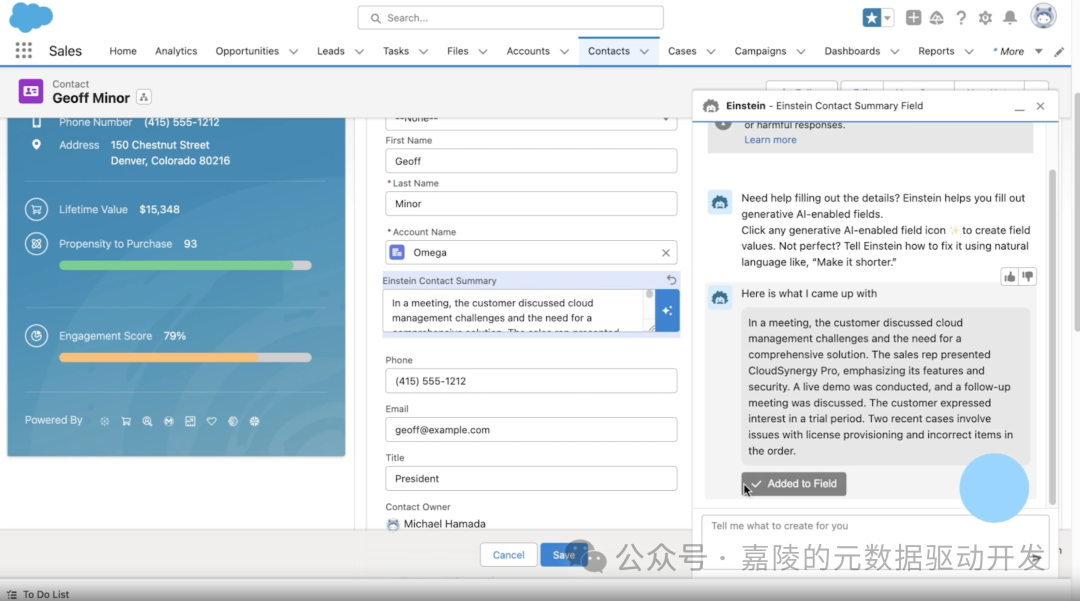
Task: Expand the Files dropdown chevron
Action: (483, 52)
